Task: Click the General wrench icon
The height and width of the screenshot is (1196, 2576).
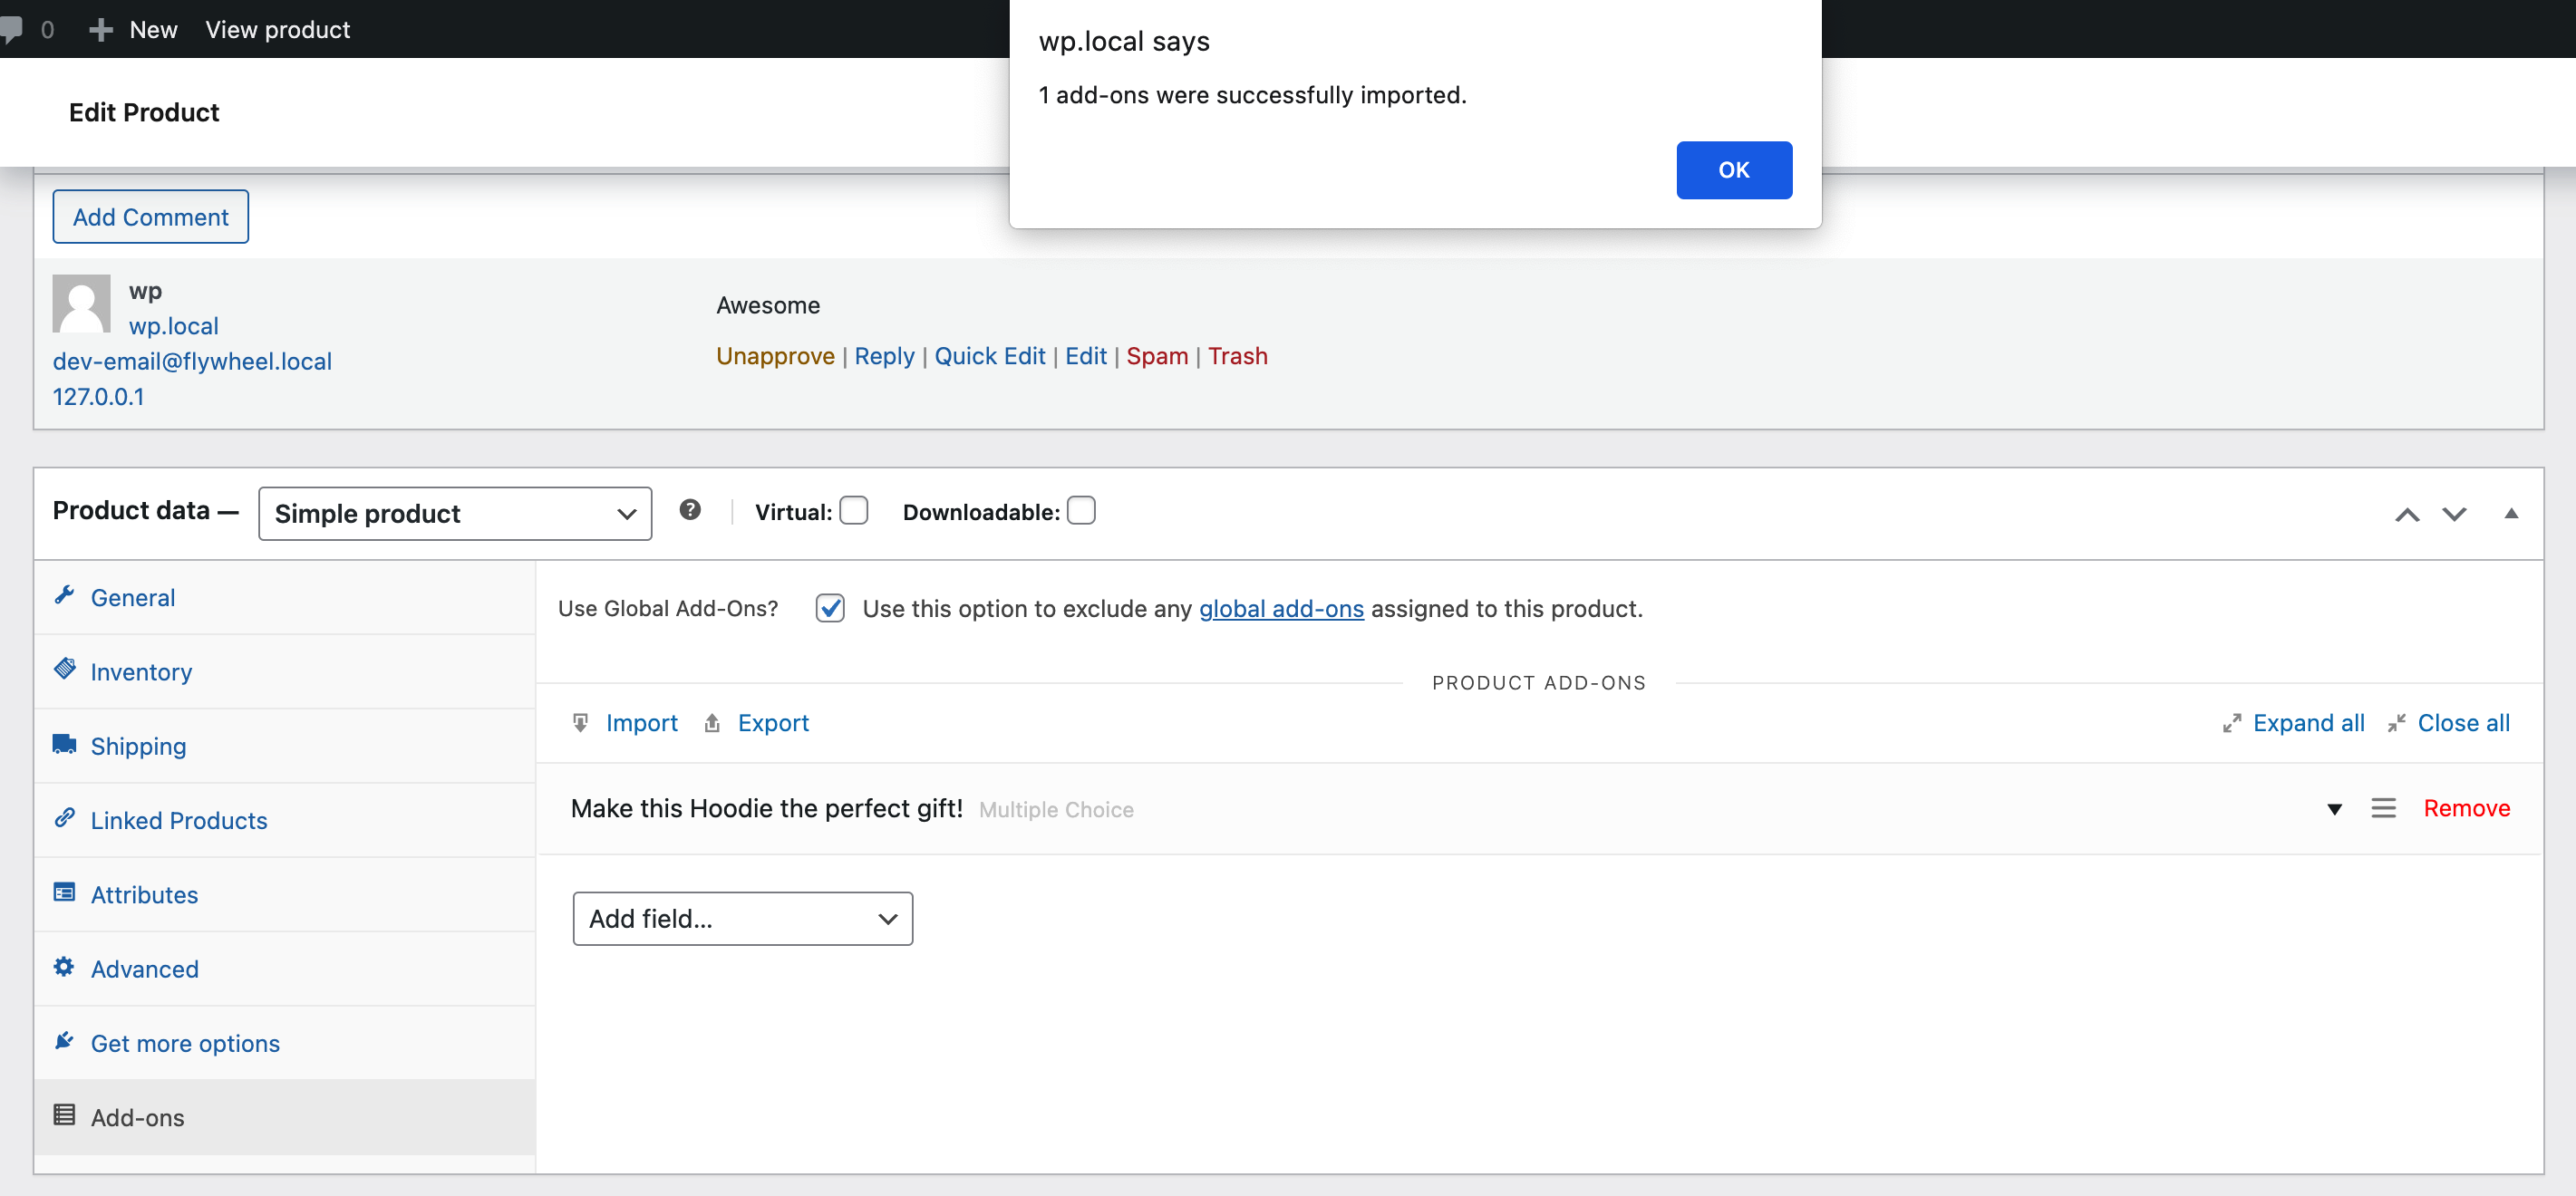Action: pyautogui.click(x=65, y=596)
